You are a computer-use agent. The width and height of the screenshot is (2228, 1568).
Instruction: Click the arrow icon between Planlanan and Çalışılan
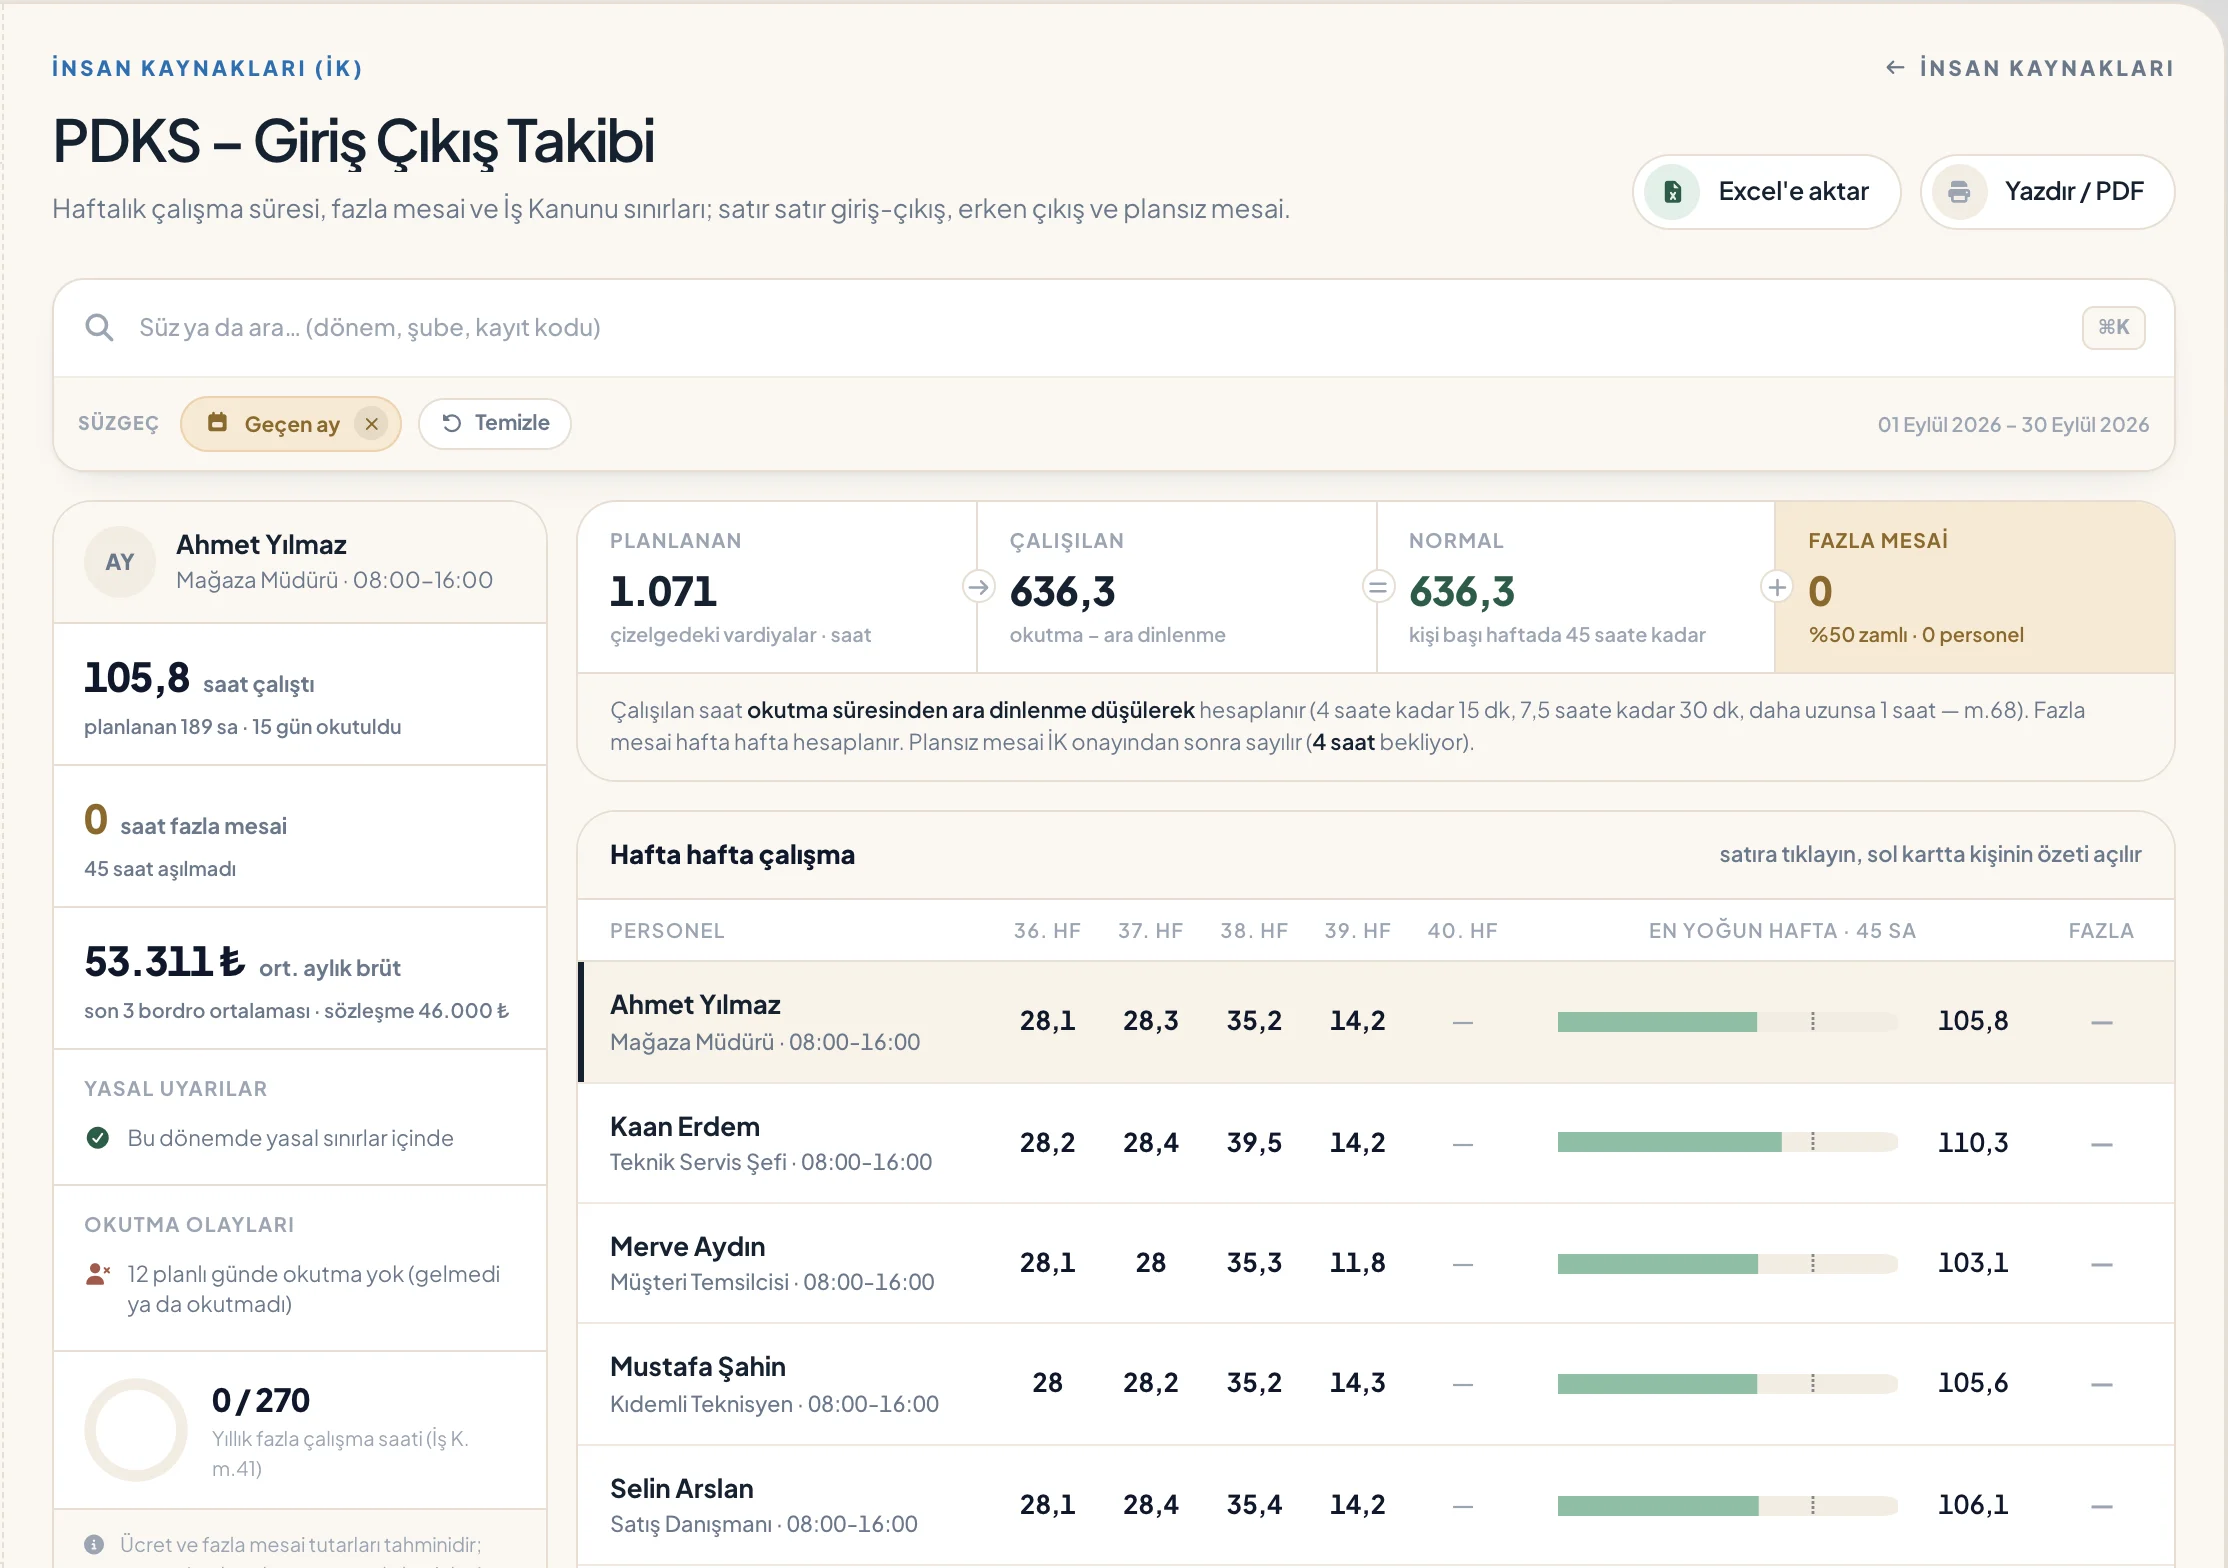click(978, 587)
